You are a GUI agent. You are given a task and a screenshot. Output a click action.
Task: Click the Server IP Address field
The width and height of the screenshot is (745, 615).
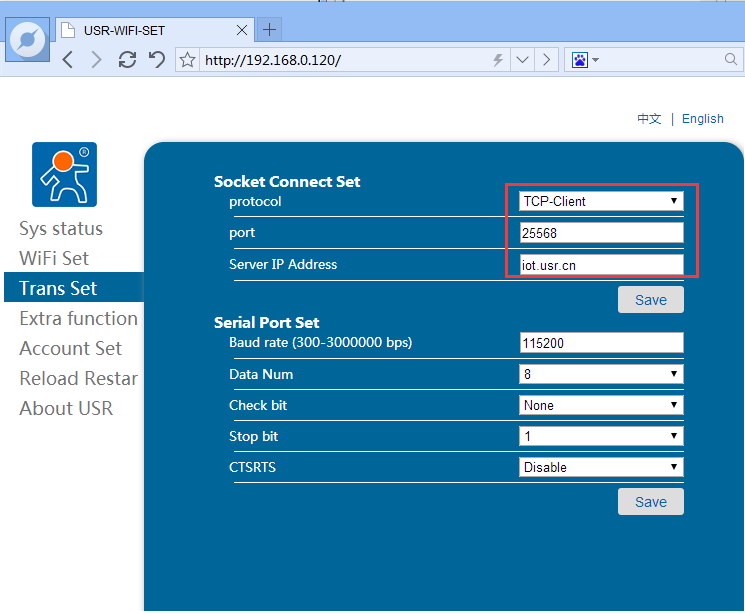pos(601,264)
